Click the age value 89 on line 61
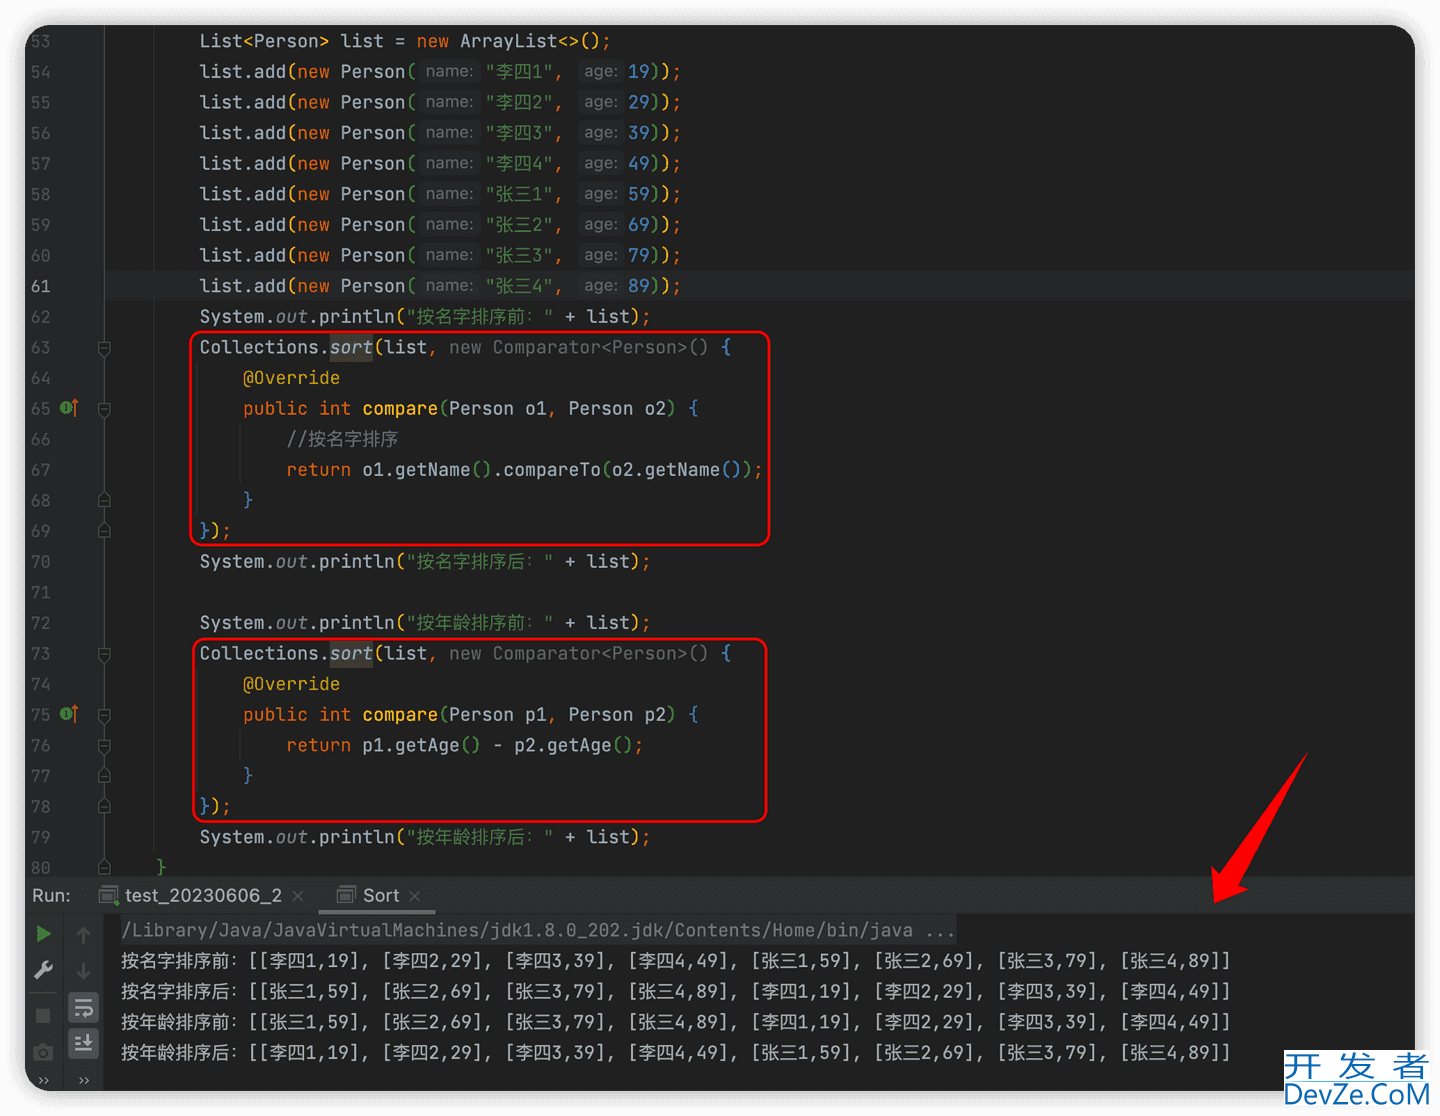Image resolution: width=1440 pixels, height=1116 pixels. tap(639, 286)
